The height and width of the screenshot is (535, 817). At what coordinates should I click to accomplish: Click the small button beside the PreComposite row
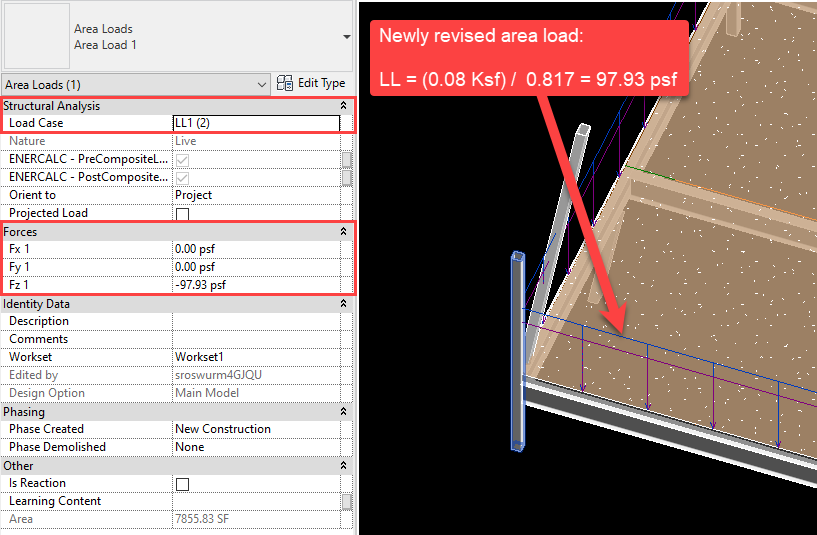click(x=346, y=159)
